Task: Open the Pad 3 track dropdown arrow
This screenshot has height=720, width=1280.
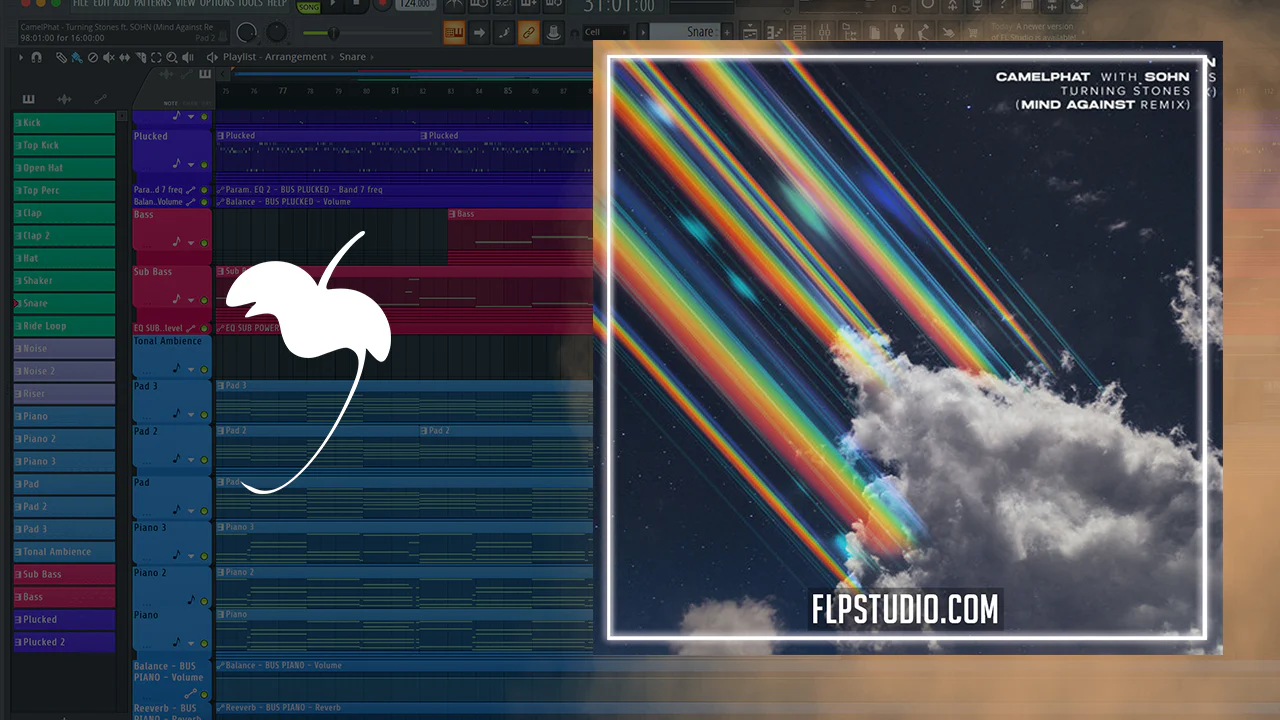Action: pyautogui.click(x=191, y=415)
